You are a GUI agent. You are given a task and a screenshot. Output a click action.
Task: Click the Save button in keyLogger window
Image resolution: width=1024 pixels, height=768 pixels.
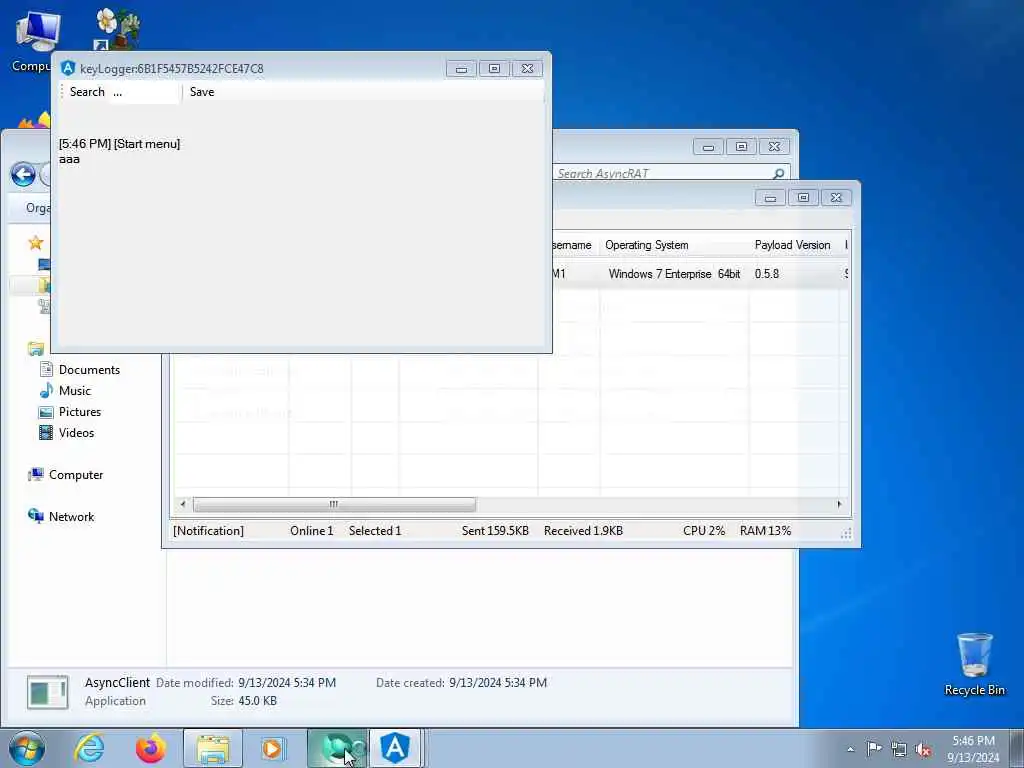point(202,92)
